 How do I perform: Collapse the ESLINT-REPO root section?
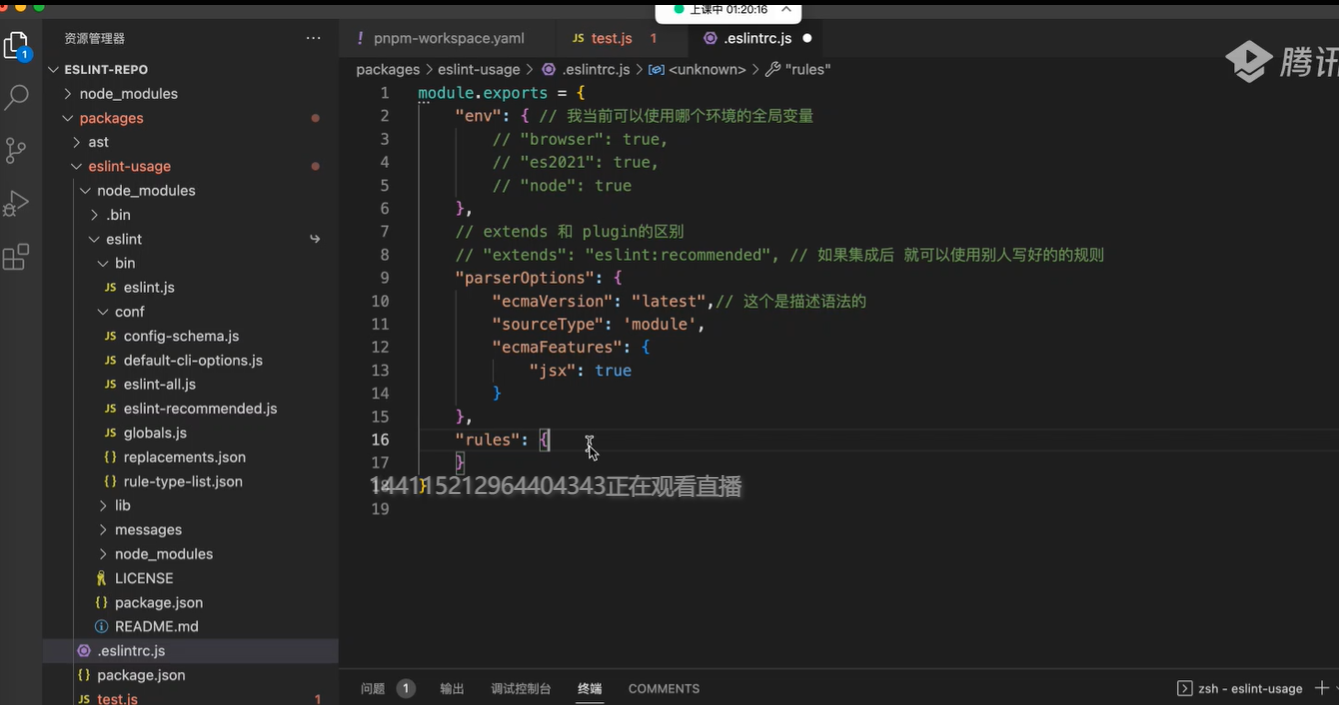click(105, 69)
